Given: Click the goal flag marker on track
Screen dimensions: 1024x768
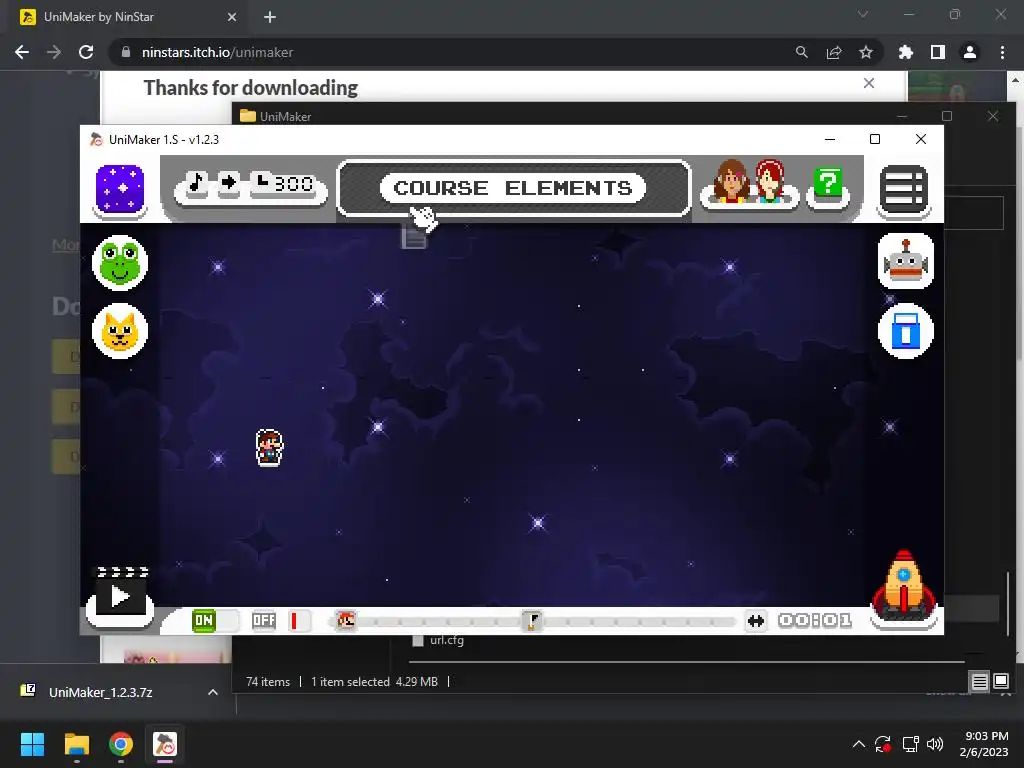Looking at the screenshot, I should [532, 620].
